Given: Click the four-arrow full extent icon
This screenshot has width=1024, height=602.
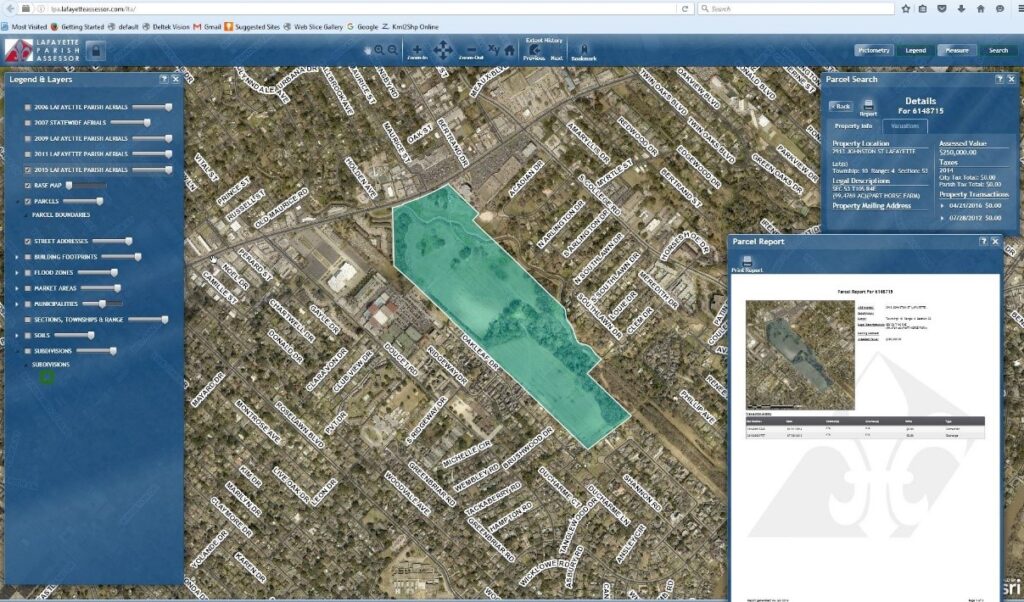Looking at the screenshot, I should pyautogui.click(x=443, y=50).
